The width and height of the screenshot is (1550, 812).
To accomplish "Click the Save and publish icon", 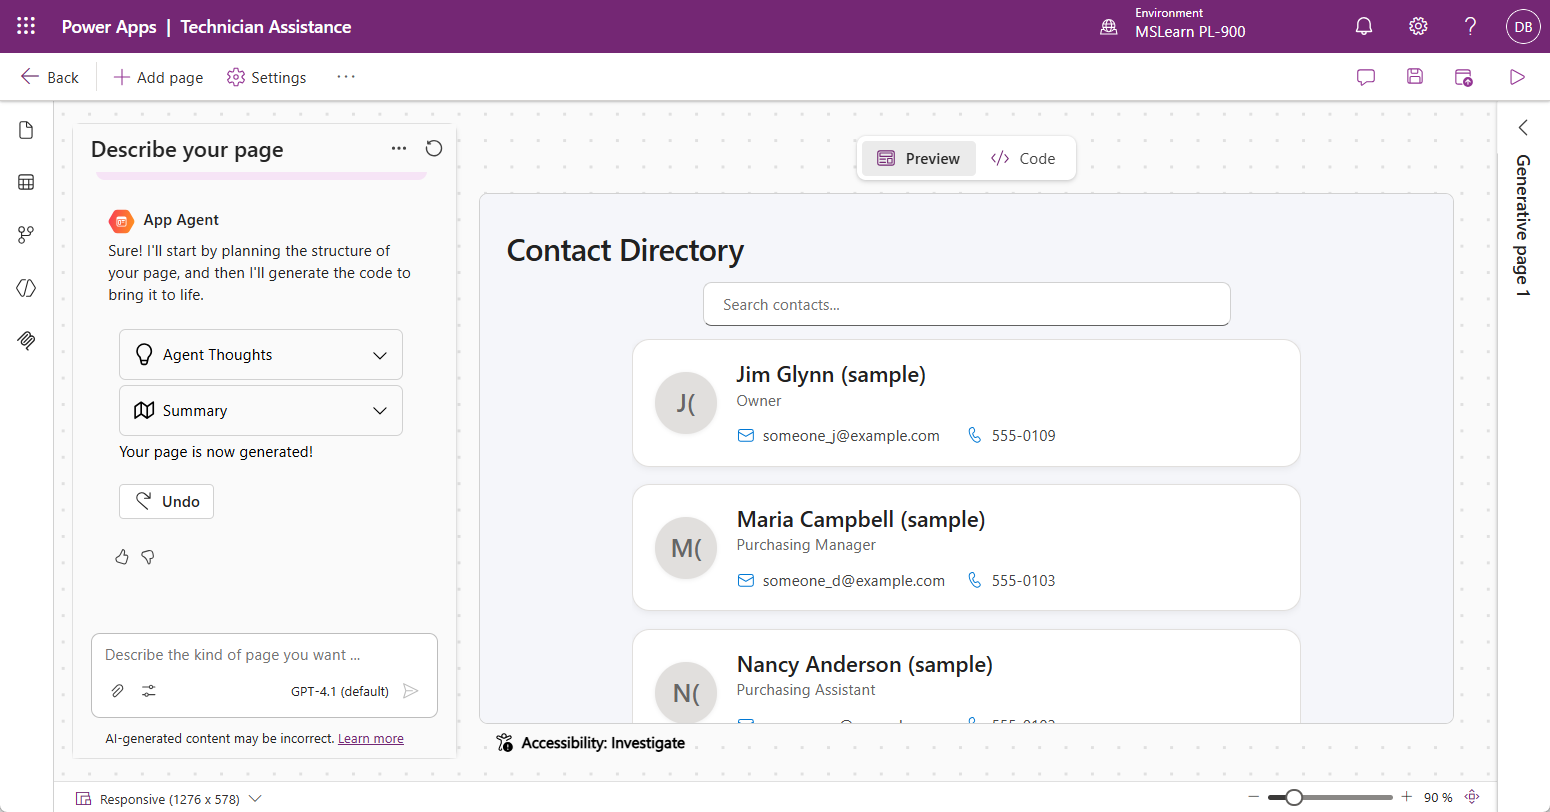I will click(x=1464, y=77).
